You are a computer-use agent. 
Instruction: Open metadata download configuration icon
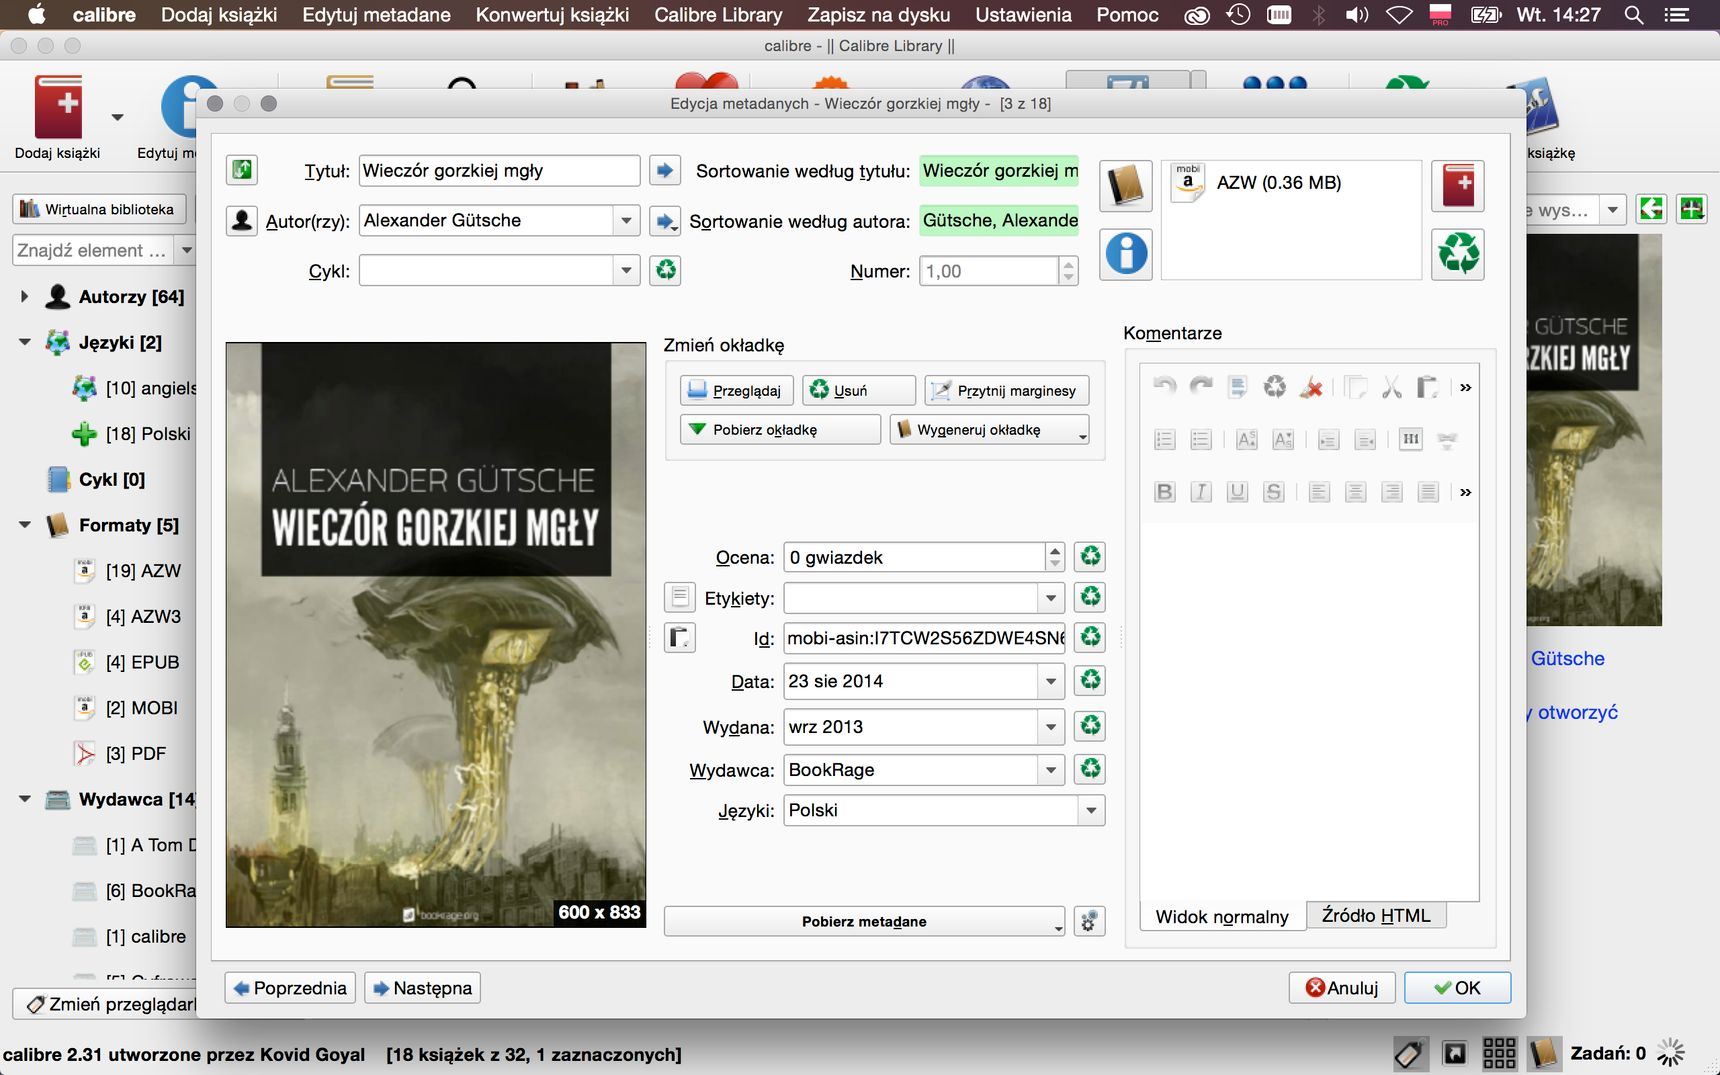click(x=1089, y=921)
